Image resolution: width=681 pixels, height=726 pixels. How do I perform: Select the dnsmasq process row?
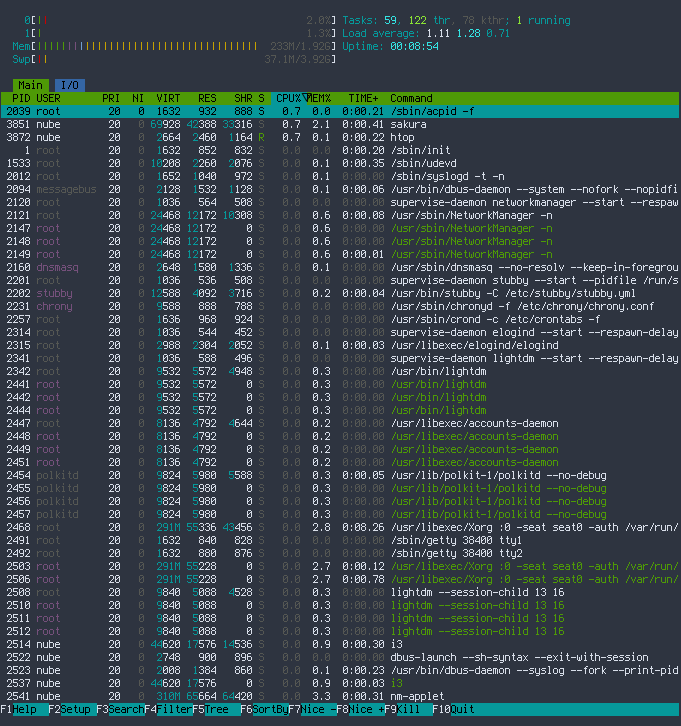[x=340, y=267]
